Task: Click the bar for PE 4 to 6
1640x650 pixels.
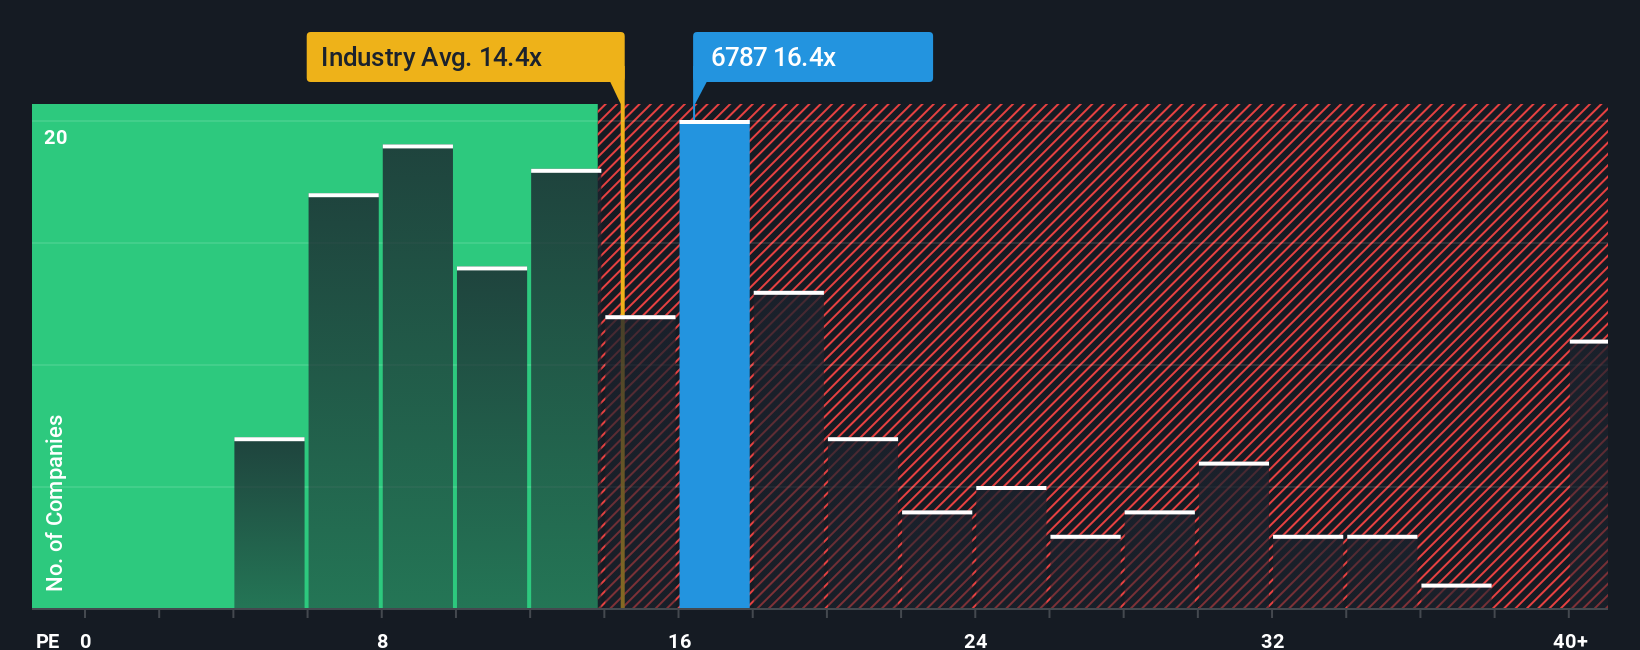Action: (x=269, y=523)
